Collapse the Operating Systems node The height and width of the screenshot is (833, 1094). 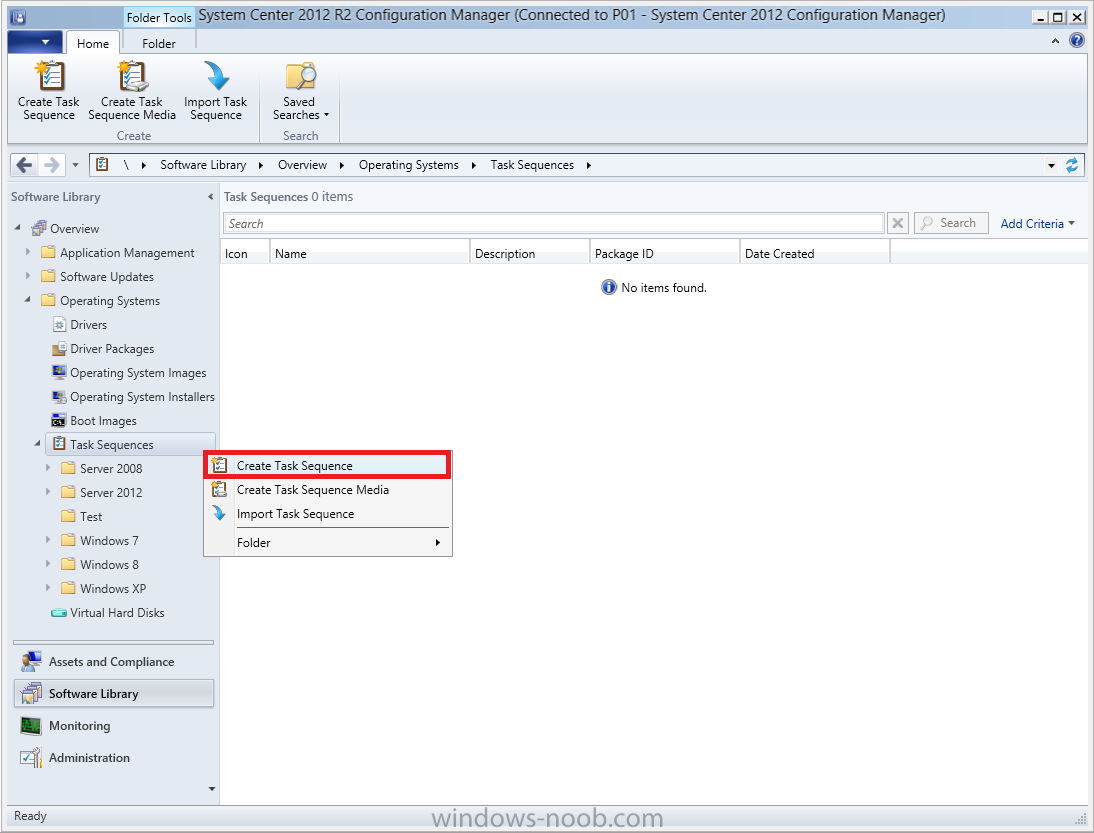[28, 299]
